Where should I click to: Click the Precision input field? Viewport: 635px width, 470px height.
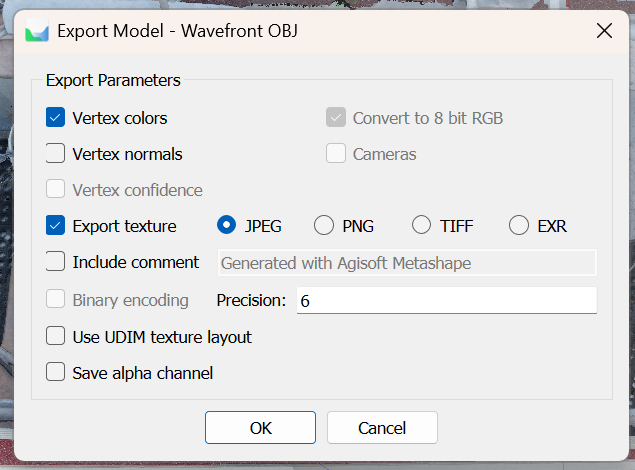point(446,300)
